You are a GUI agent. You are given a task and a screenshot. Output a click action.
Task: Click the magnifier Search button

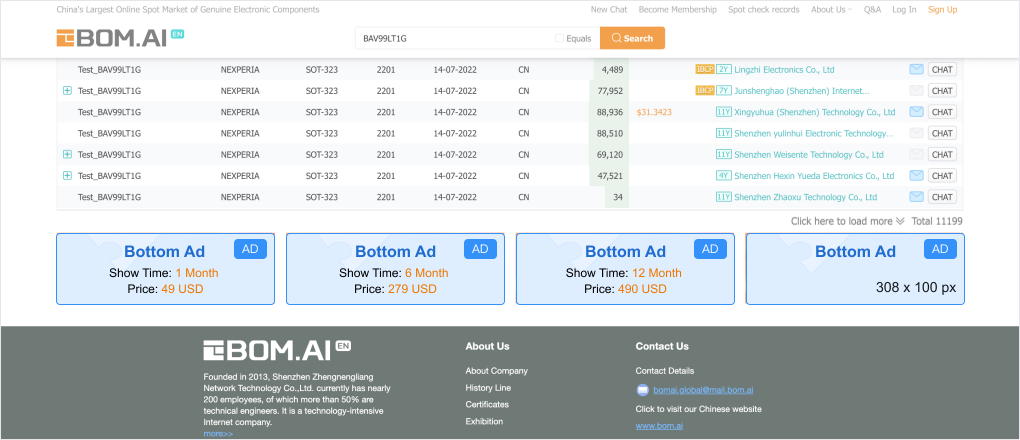[632, 38]
